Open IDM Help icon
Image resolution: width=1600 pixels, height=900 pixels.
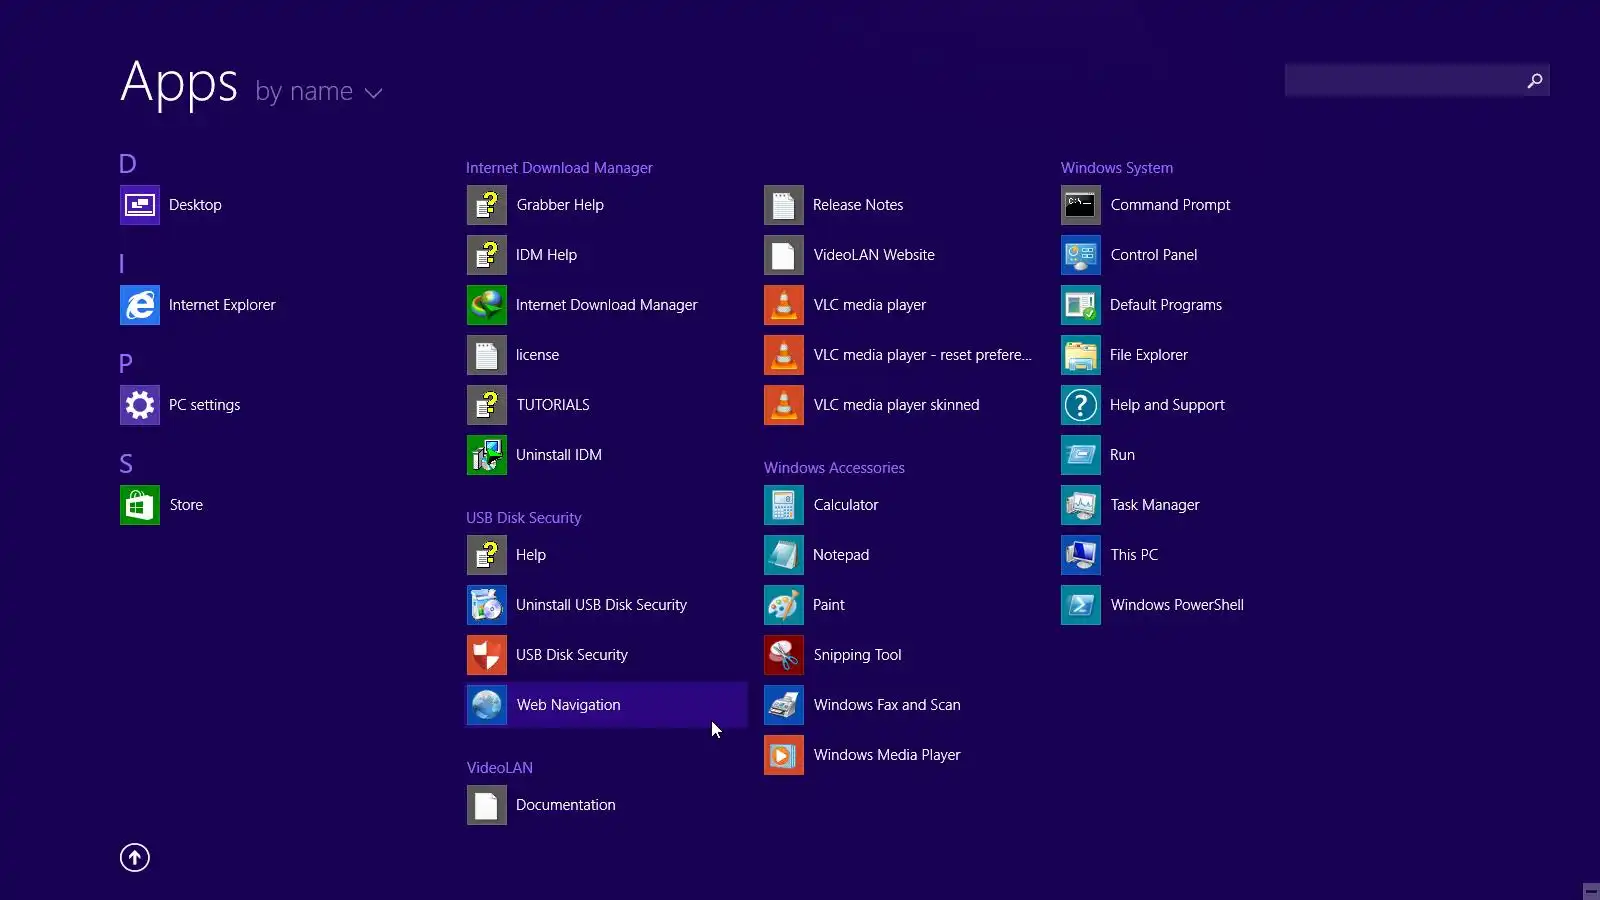pyautogui.click(x=487, y=255)
